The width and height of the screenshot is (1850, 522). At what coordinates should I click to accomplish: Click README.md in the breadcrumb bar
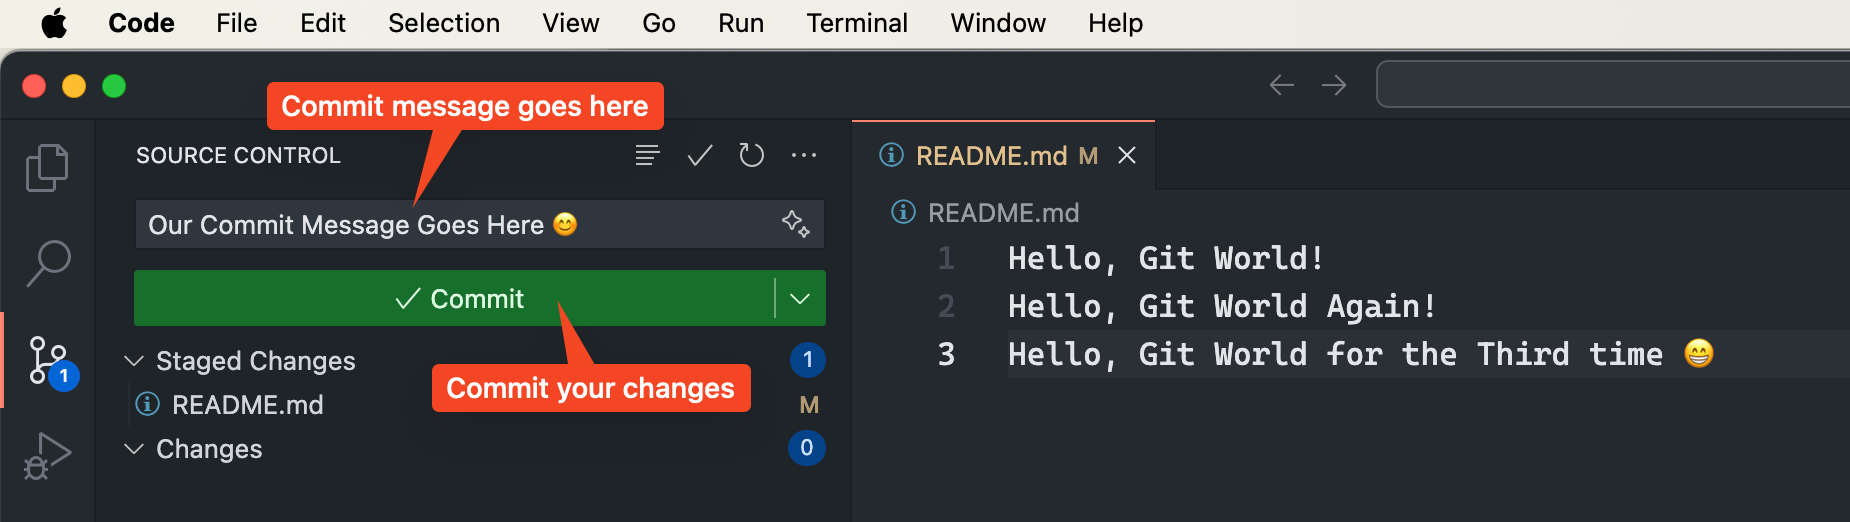(1003, 212)
